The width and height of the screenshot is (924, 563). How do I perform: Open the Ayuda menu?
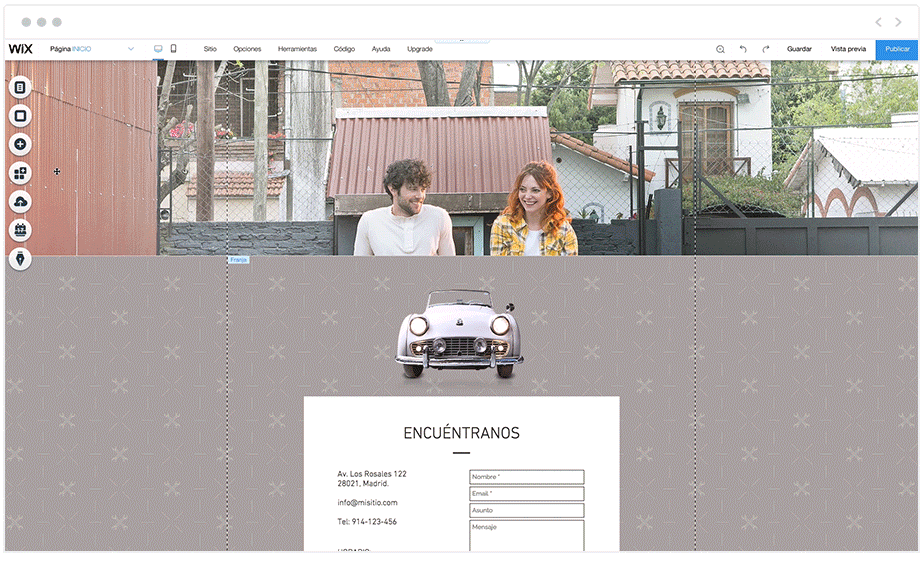point(381,49)
